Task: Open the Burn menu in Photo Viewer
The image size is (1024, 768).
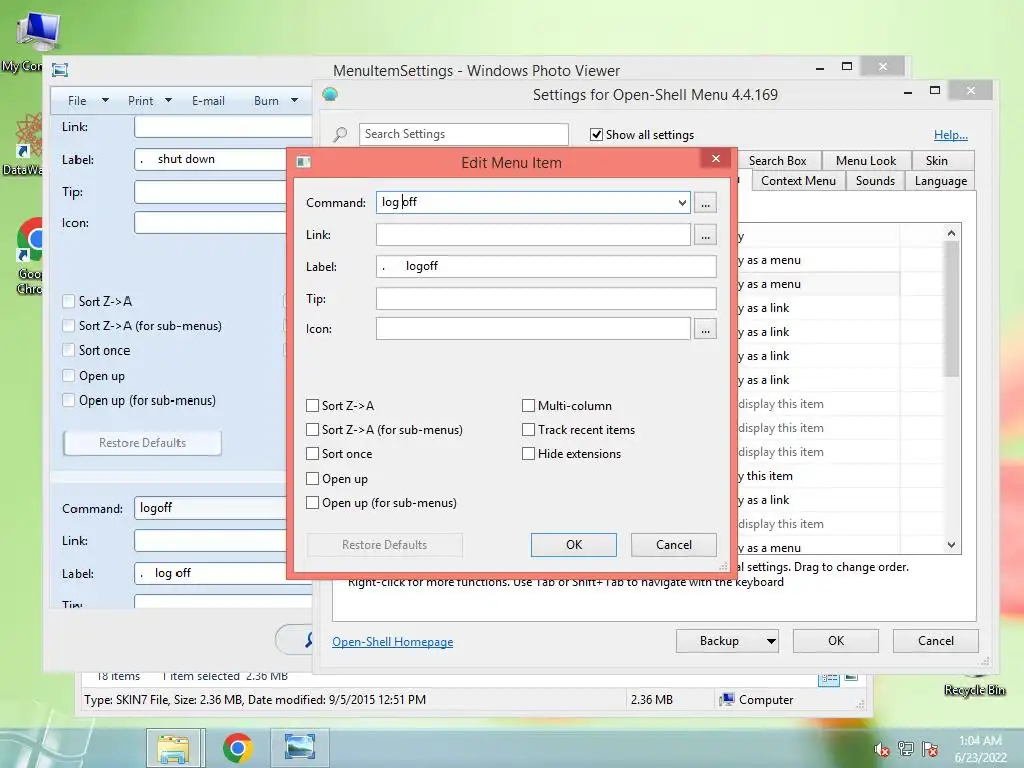Action: click(x=276, y=101)
